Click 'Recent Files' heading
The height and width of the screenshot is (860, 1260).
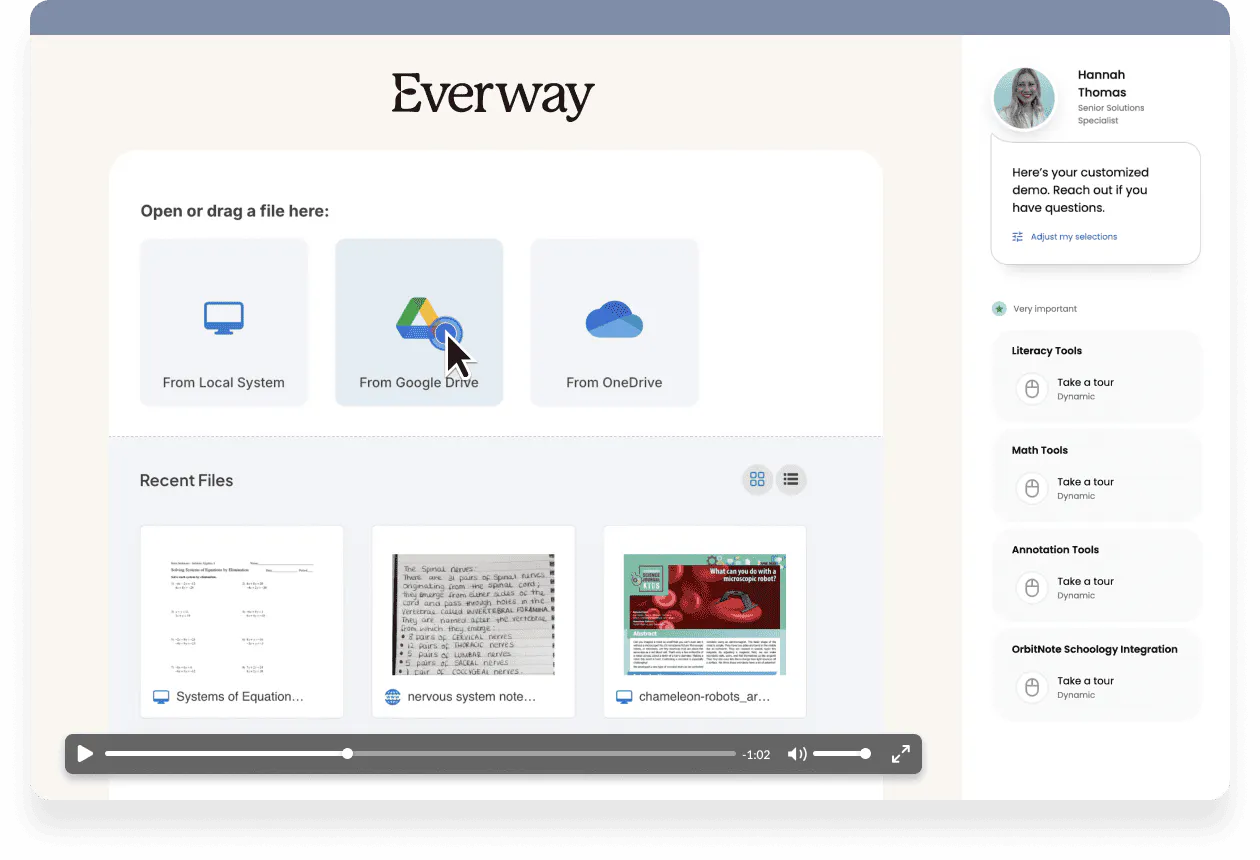[187, 480]
